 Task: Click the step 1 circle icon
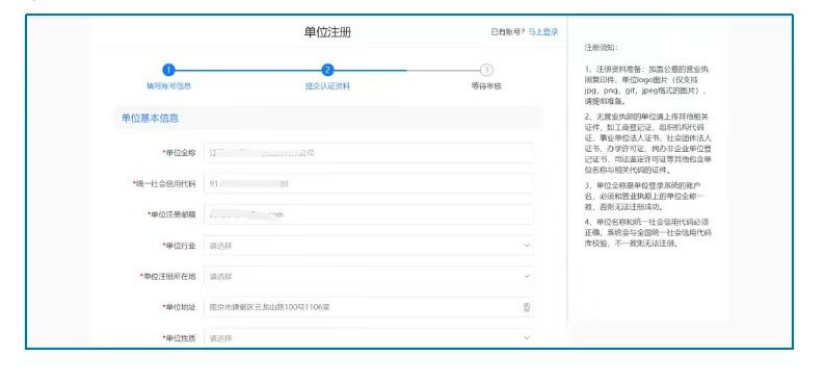[168, 70]
